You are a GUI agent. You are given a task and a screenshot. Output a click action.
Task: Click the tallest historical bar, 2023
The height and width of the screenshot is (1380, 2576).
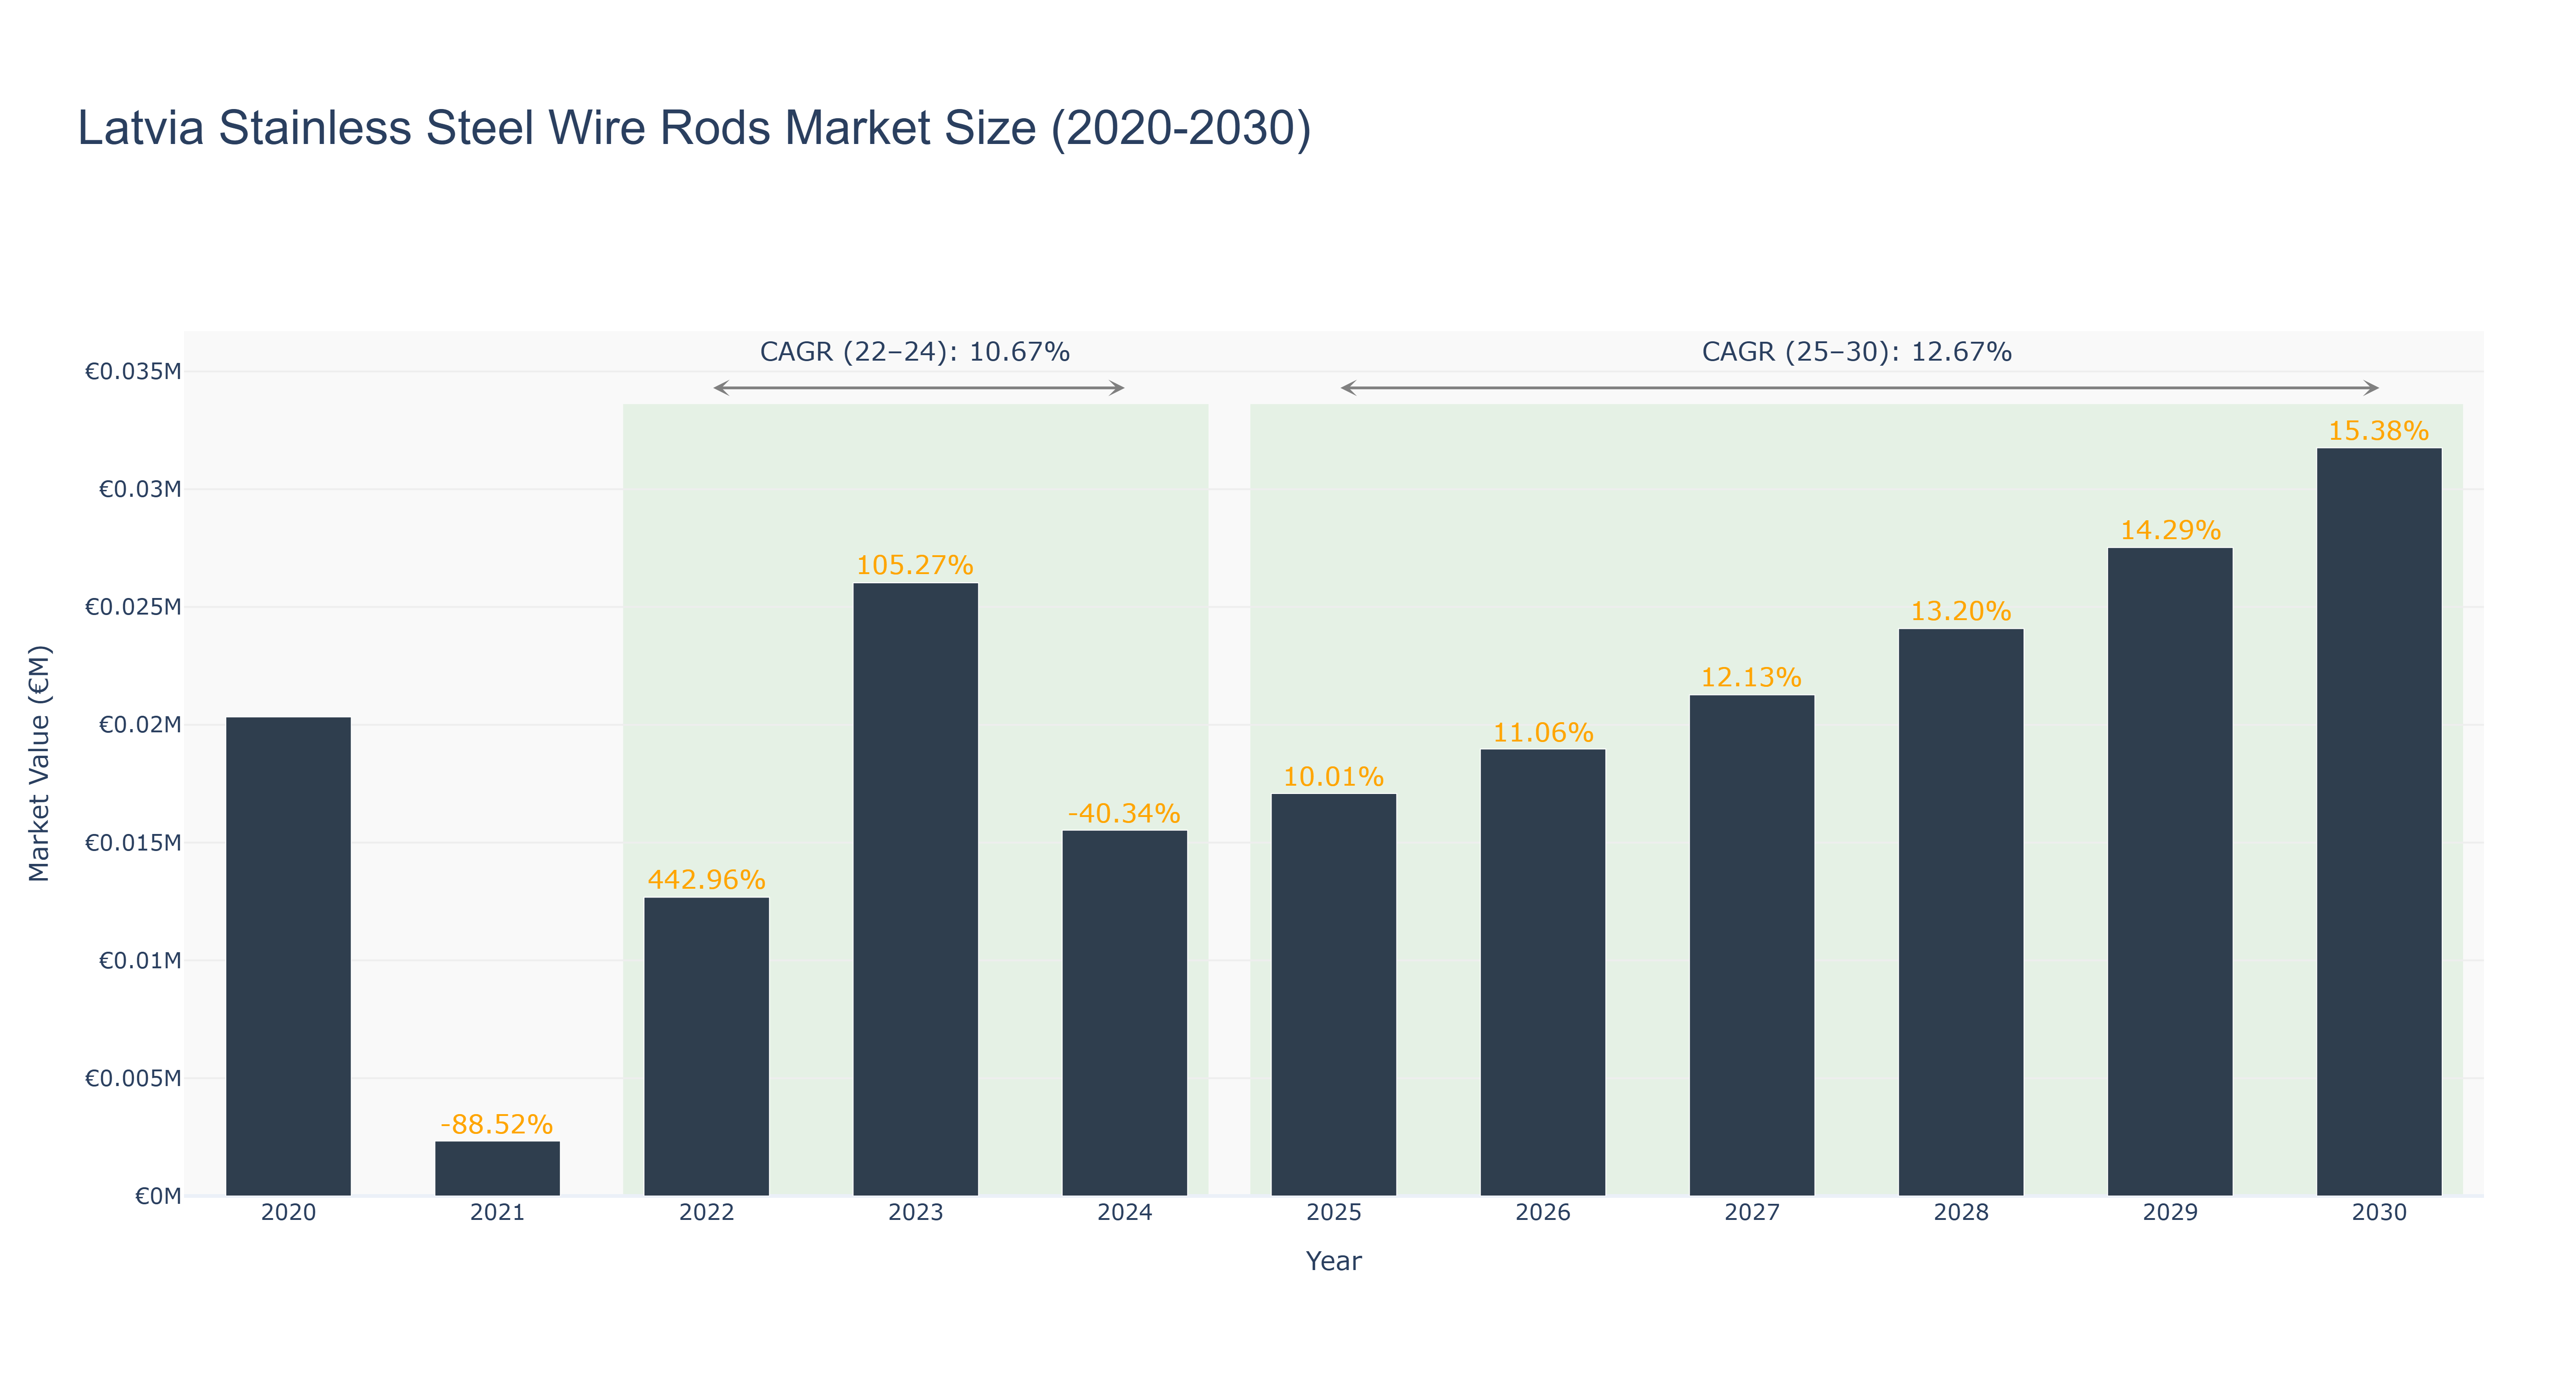pos(915,889)
